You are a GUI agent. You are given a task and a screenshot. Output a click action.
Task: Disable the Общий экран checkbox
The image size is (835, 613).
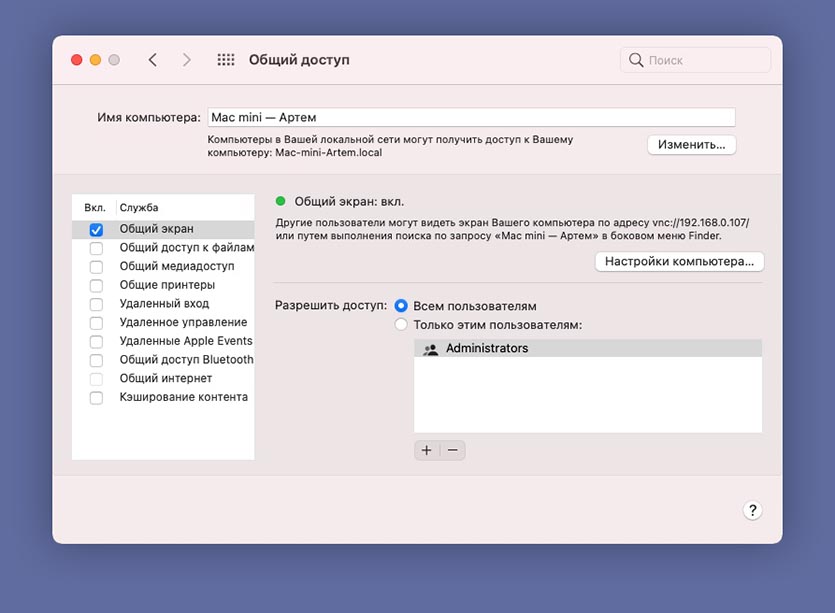pyautogui.click(x=96, y=230)
